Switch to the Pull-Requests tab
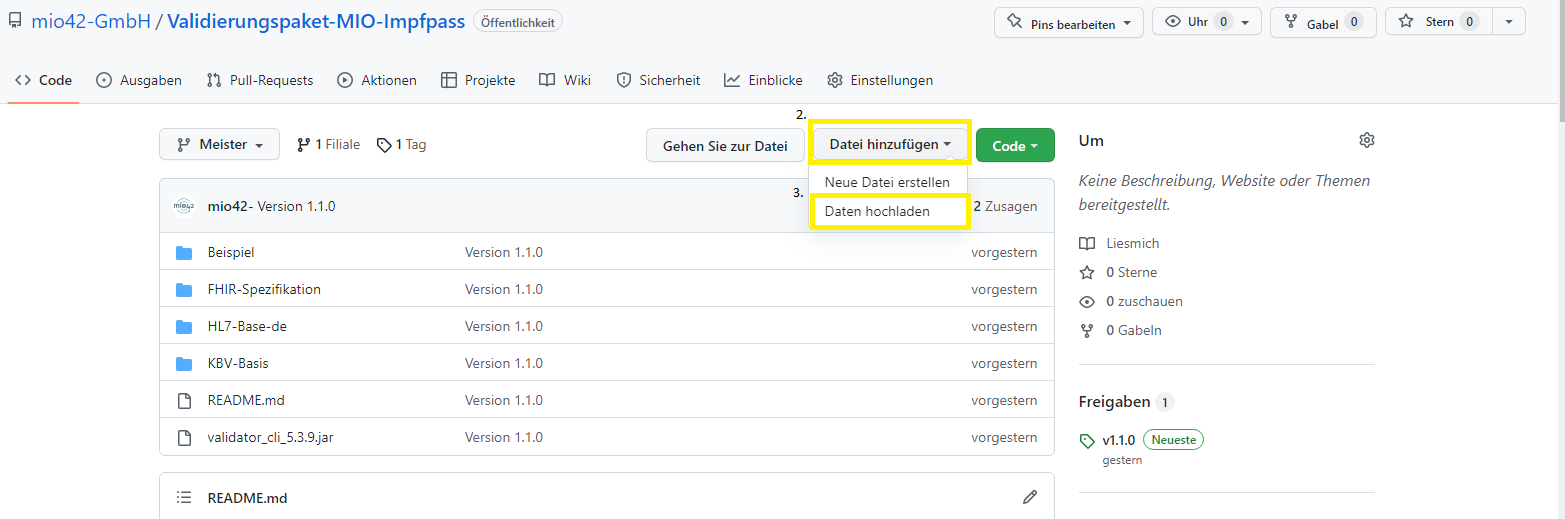Screen dimensions: 1565x519 pyautogui.click(x=260, y=80)
